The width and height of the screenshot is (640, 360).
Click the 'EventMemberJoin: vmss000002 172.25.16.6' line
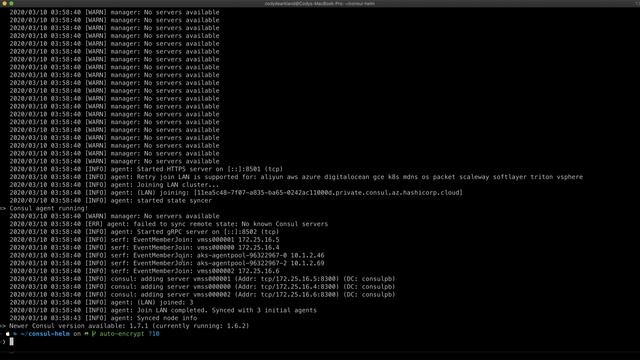(x=144, y=271)
